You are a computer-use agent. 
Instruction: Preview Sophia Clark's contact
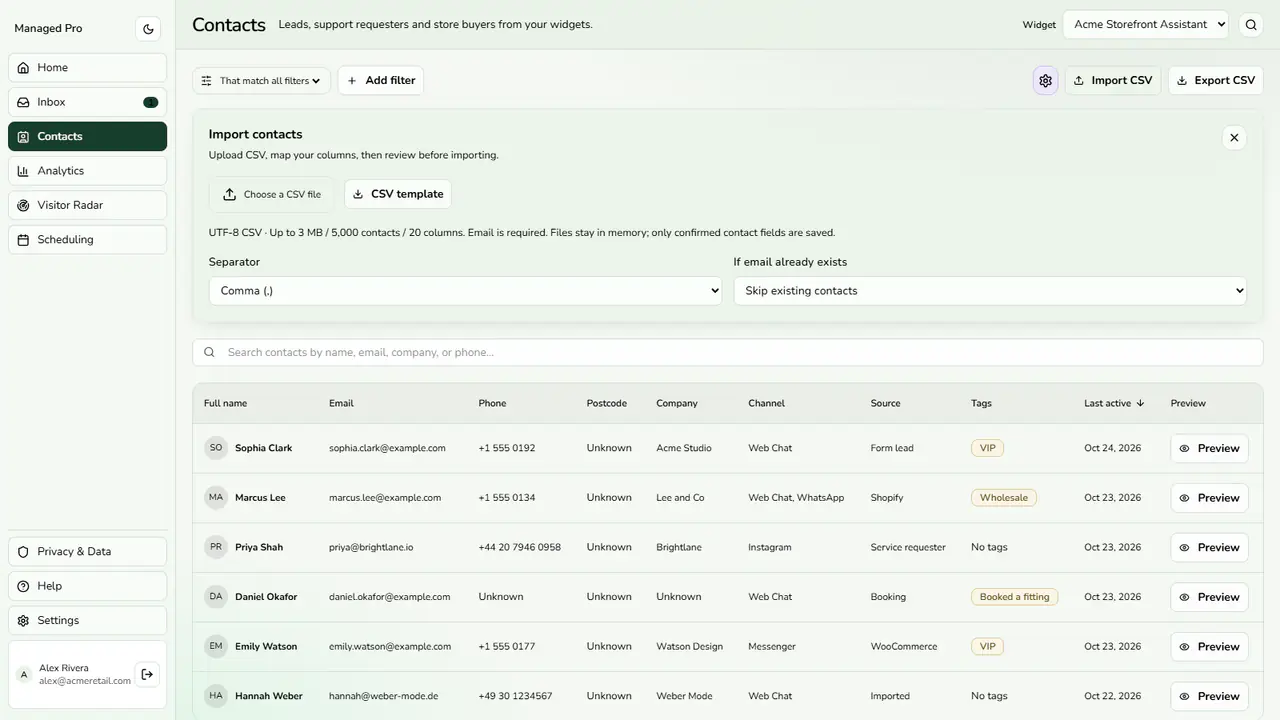1209,448
